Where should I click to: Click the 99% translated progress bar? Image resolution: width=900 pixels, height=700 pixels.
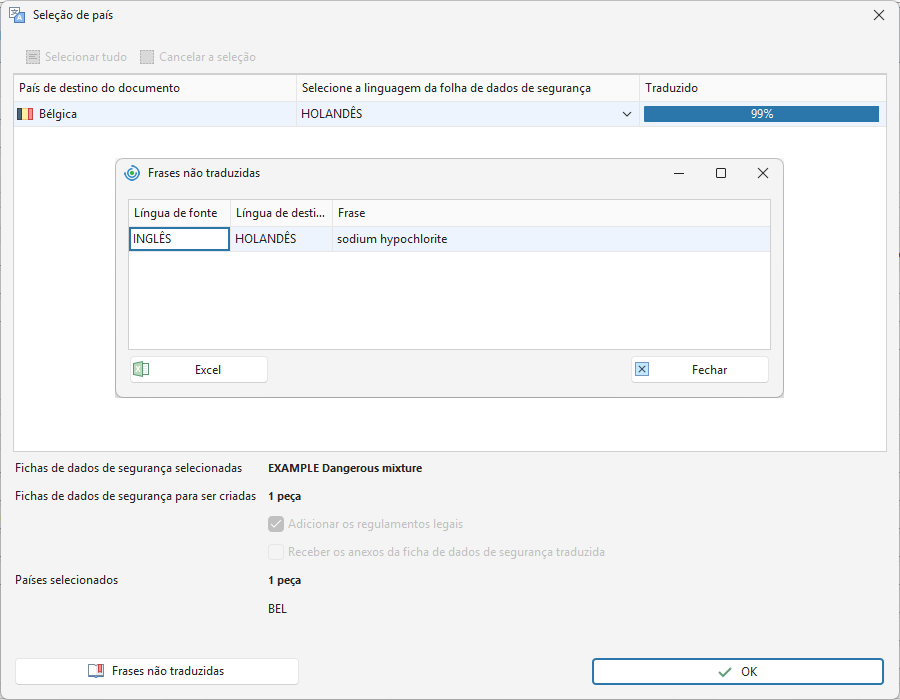761,114
